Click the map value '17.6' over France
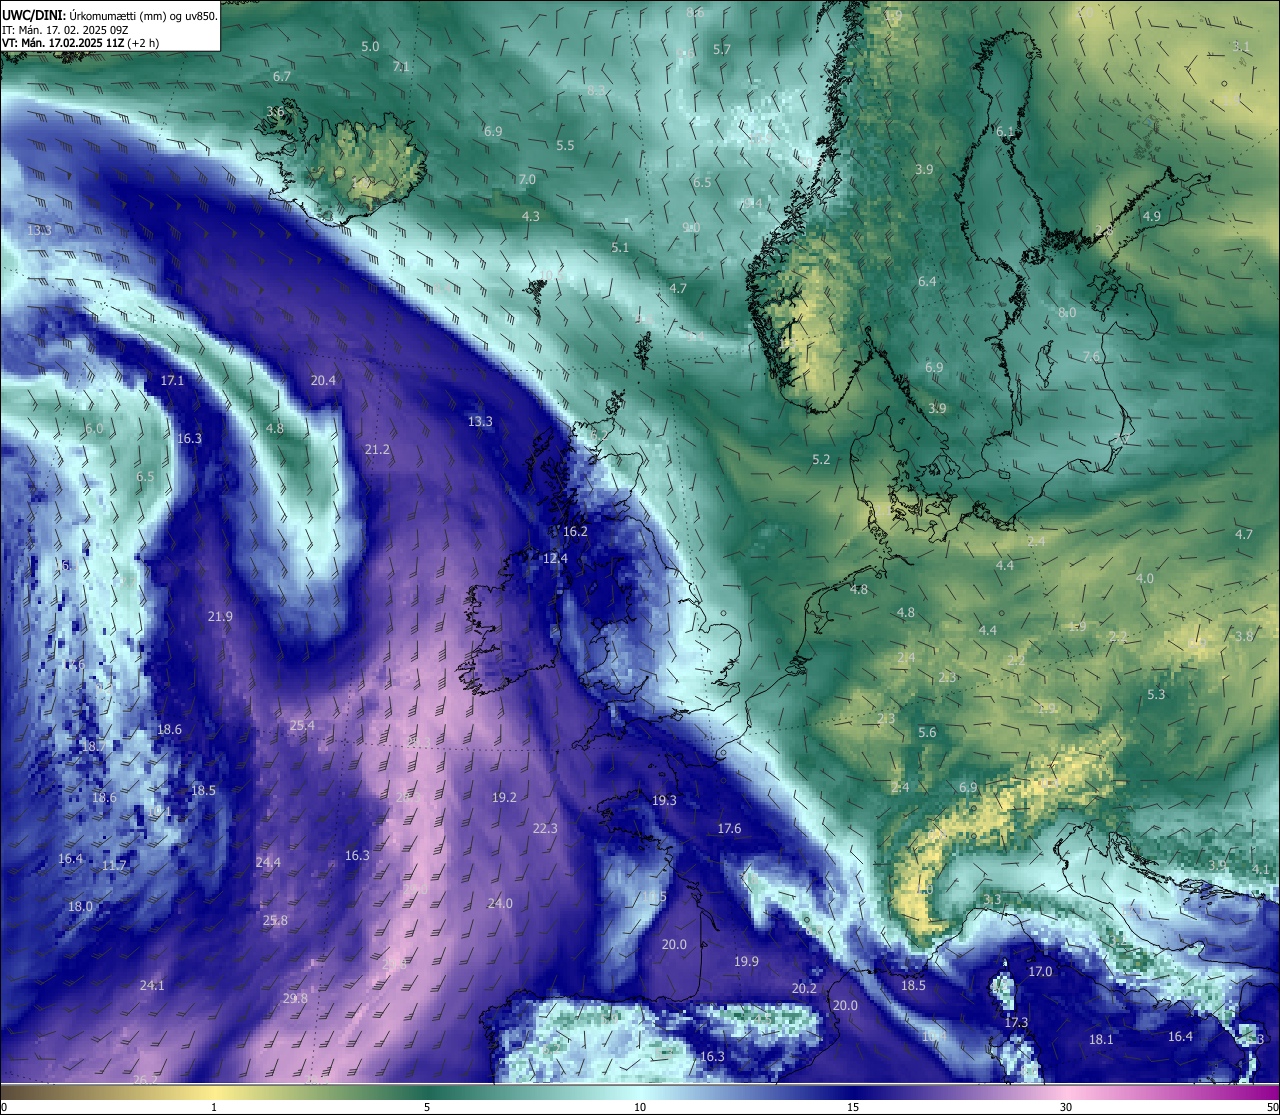This screenshot has width=1280, height=1115. [x=729, y=828]
